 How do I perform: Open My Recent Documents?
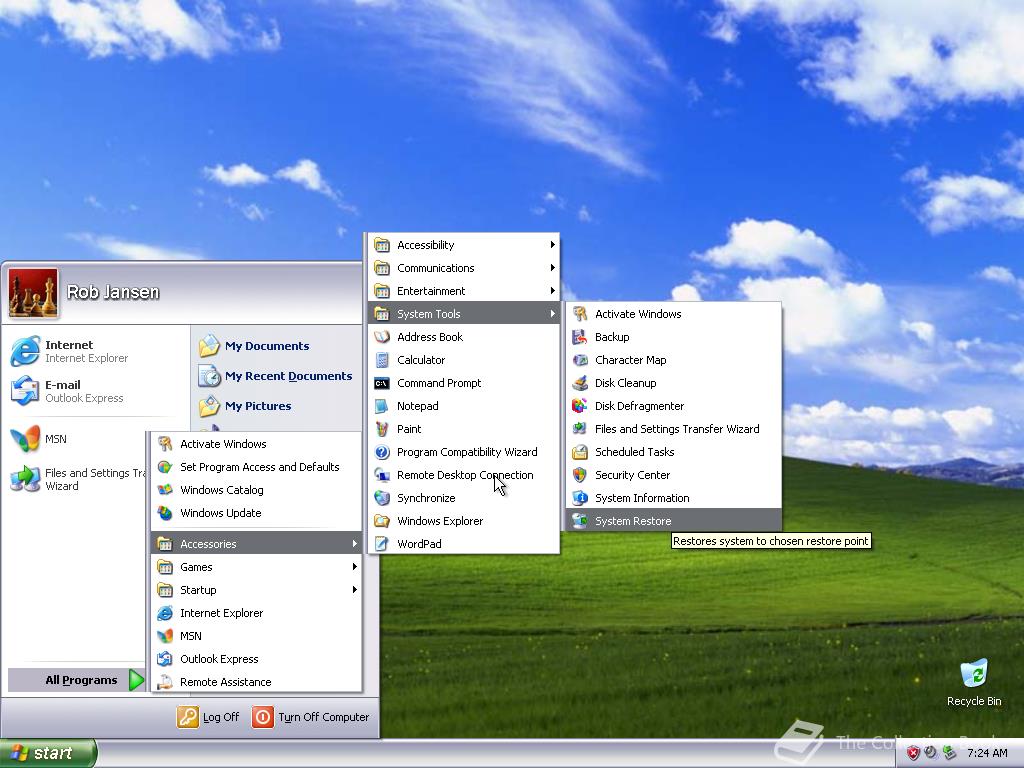pos(275,376)
